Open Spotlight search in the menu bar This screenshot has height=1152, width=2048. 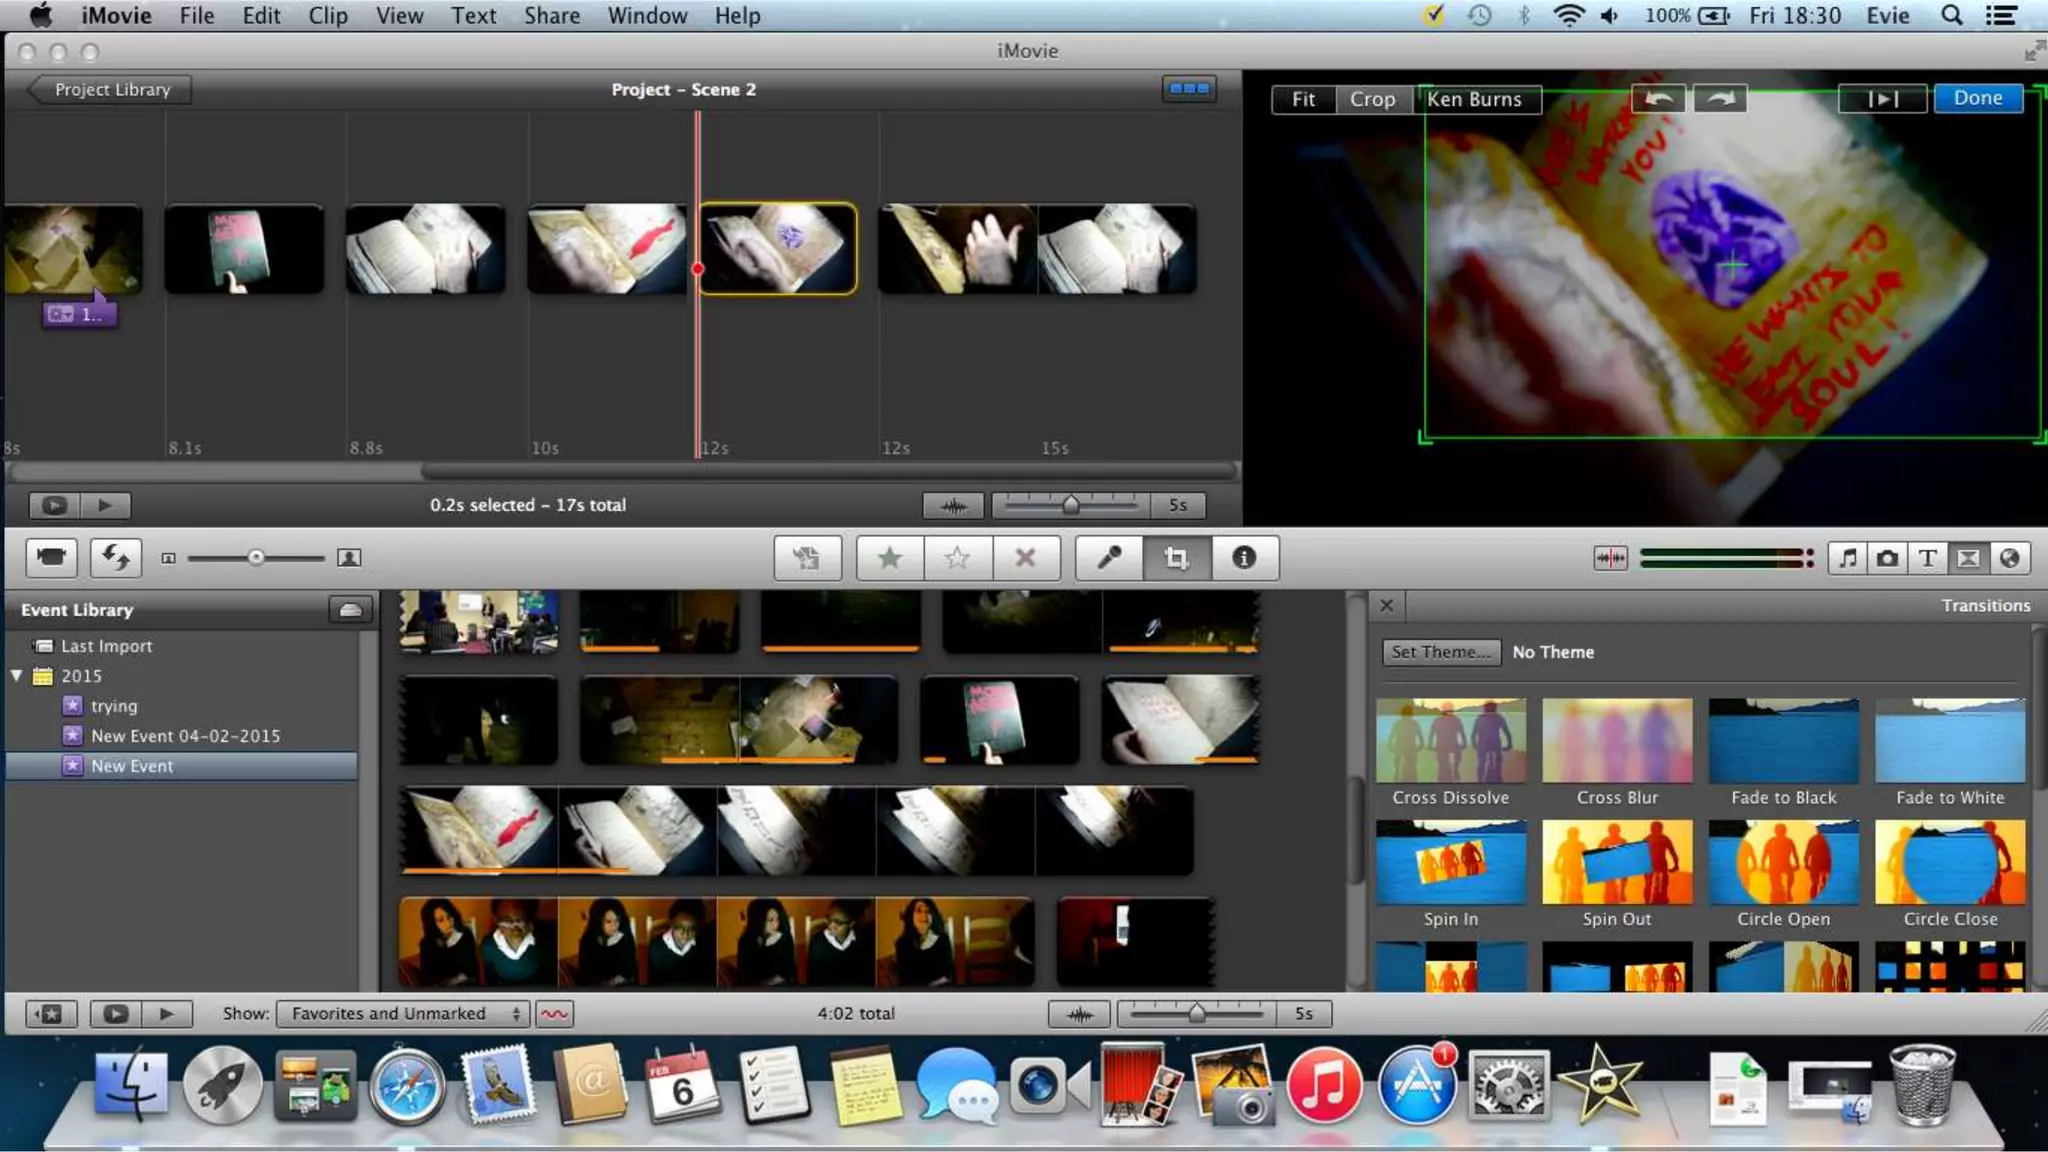tap(1951, 16)
